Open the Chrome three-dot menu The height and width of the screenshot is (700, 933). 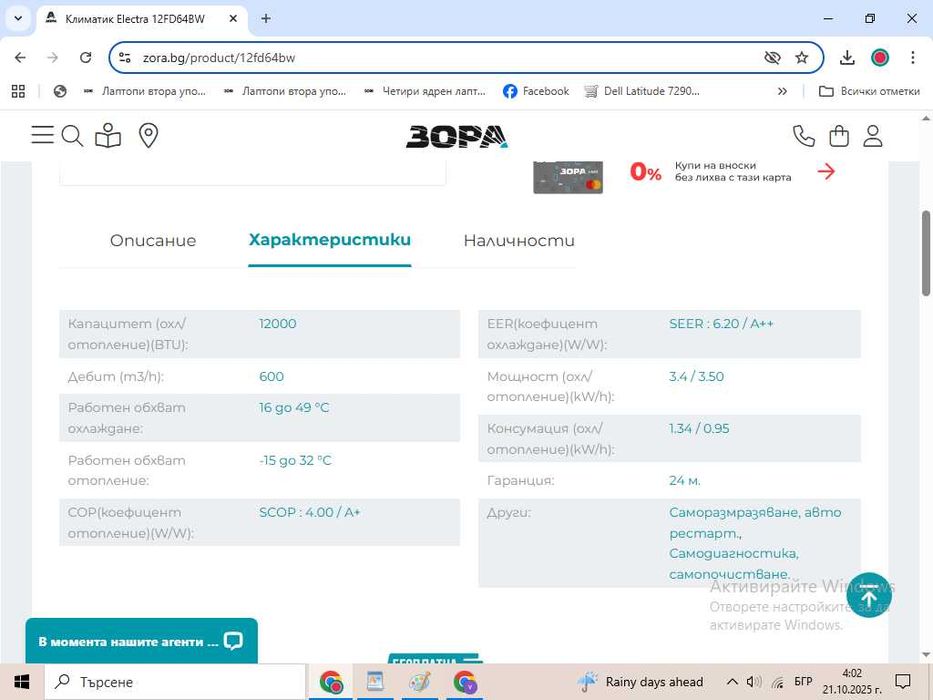tap(913, 58)
